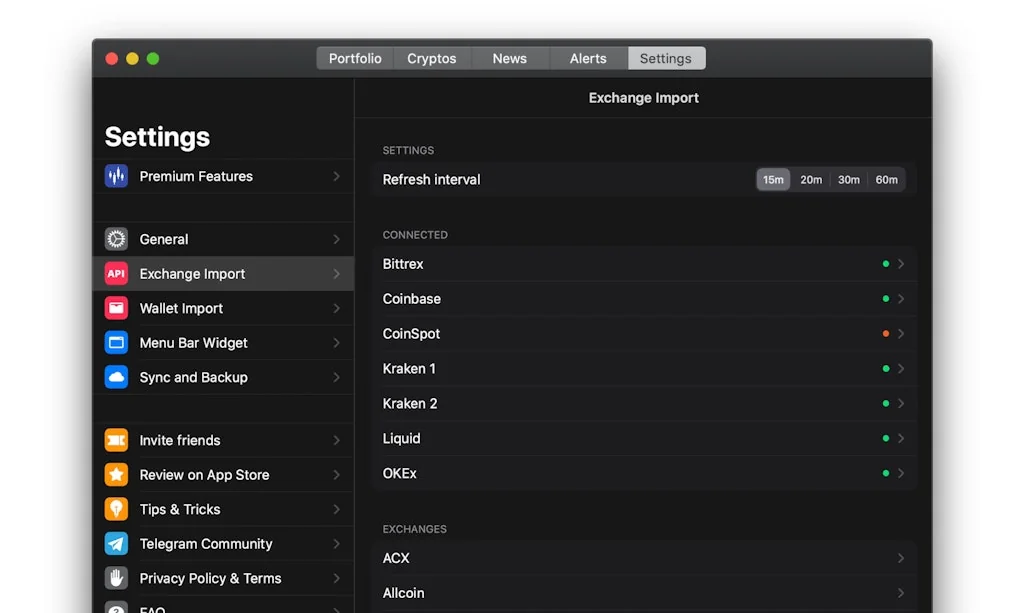The width and height of the screenshot is (1024, 613).
Task: Select the Wallet Import wallet icon
Action: click(x=116, y=308)
